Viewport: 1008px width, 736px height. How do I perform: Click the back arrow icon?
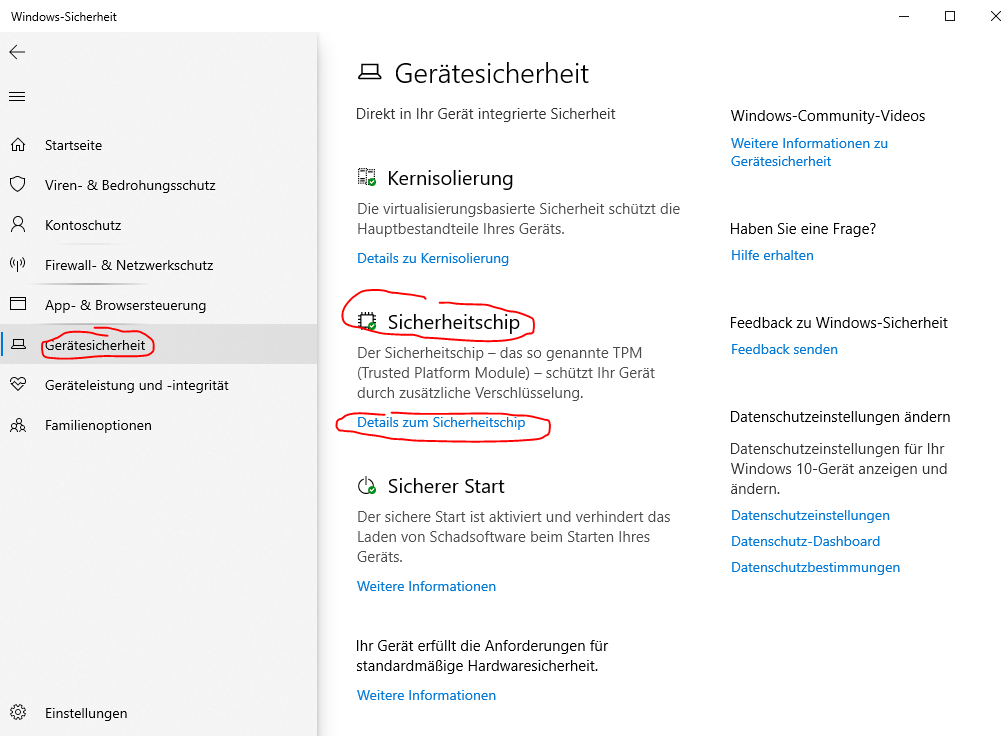17,52
